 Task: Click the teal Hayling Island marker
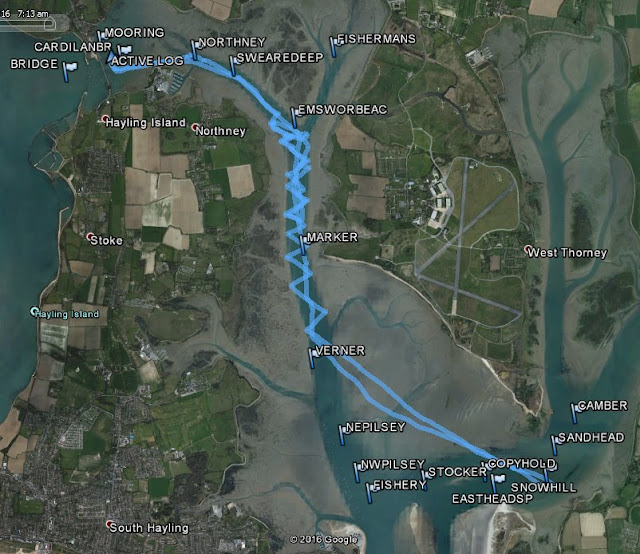click(x=34, y=311)
